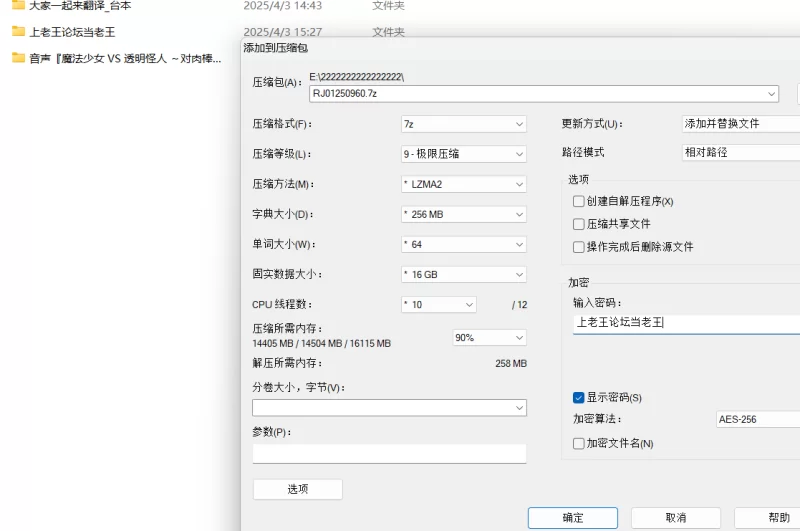800x531 pixels.
Task: Click the 取消 button
Action: (676, 518)
